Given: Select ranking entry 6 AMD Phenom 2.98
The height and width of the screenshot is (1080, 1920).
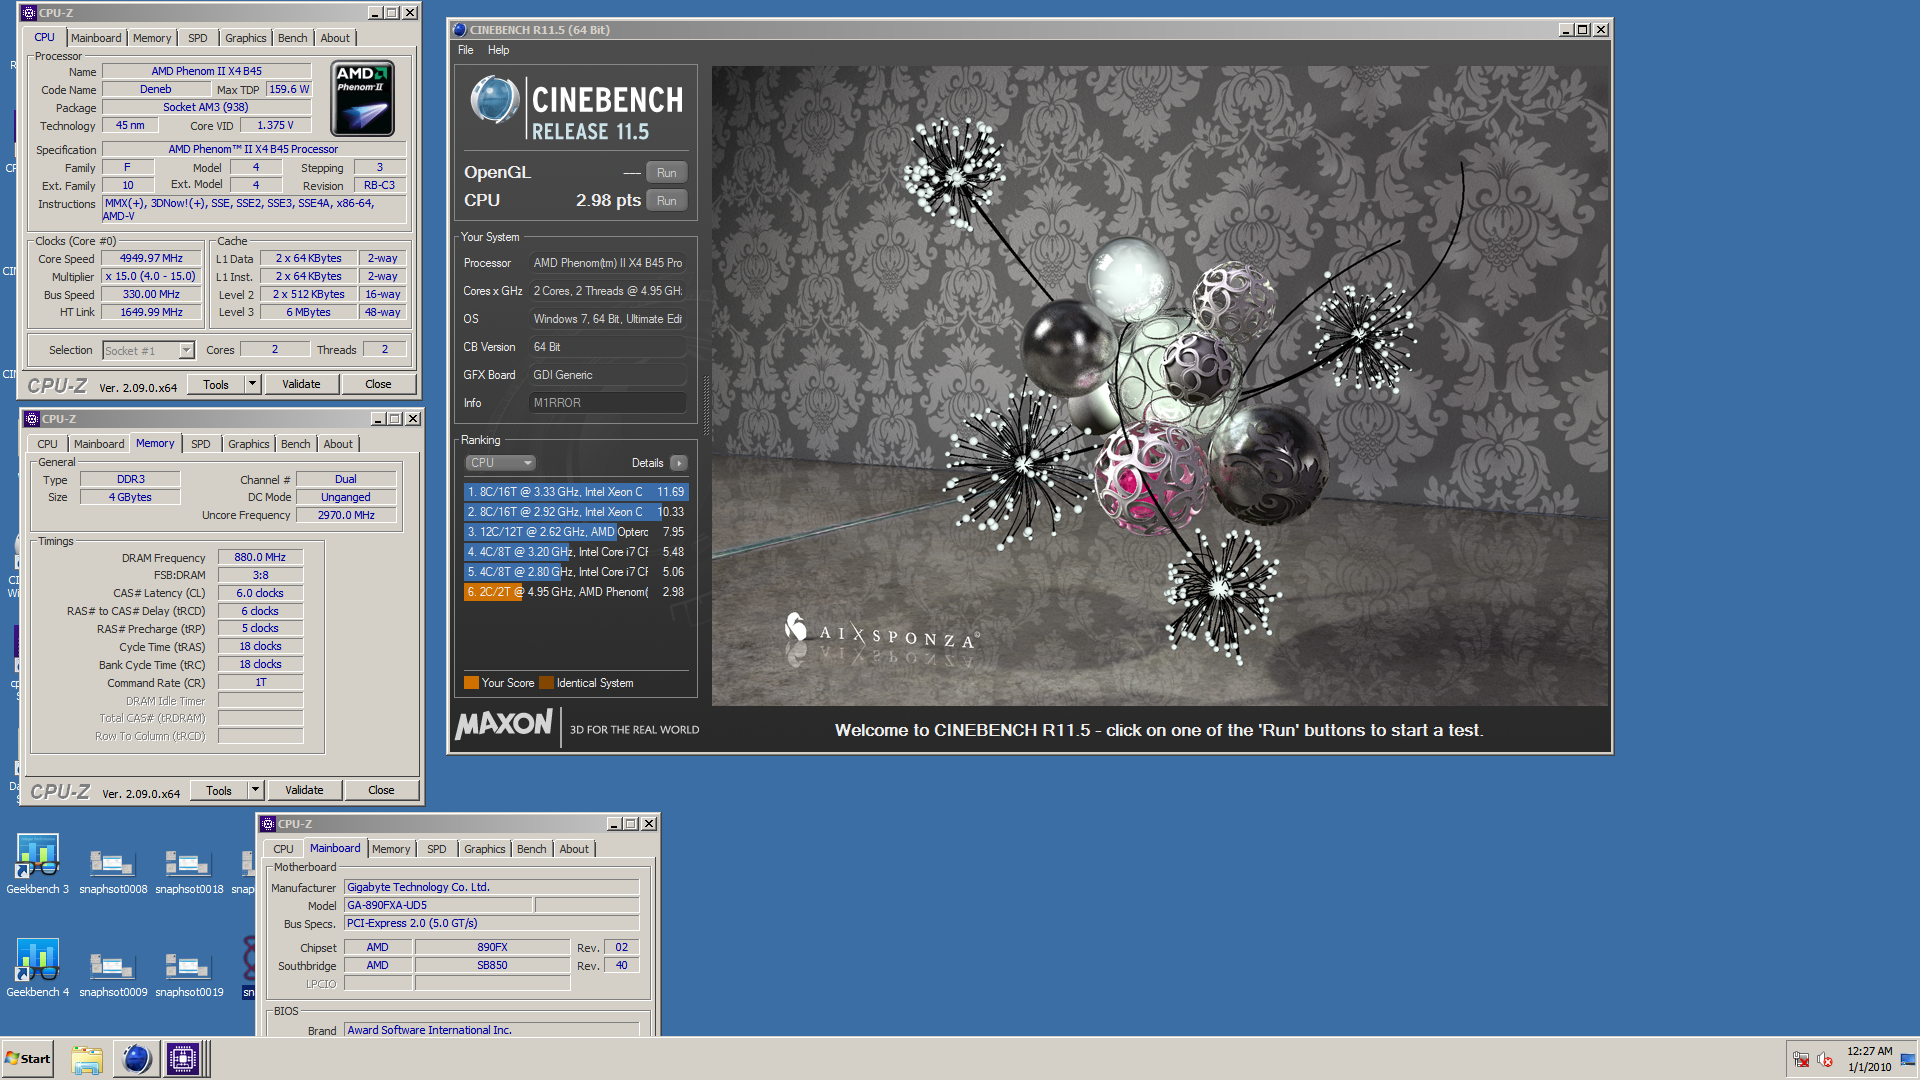Looking at the screenshot, I should point(576,592).
